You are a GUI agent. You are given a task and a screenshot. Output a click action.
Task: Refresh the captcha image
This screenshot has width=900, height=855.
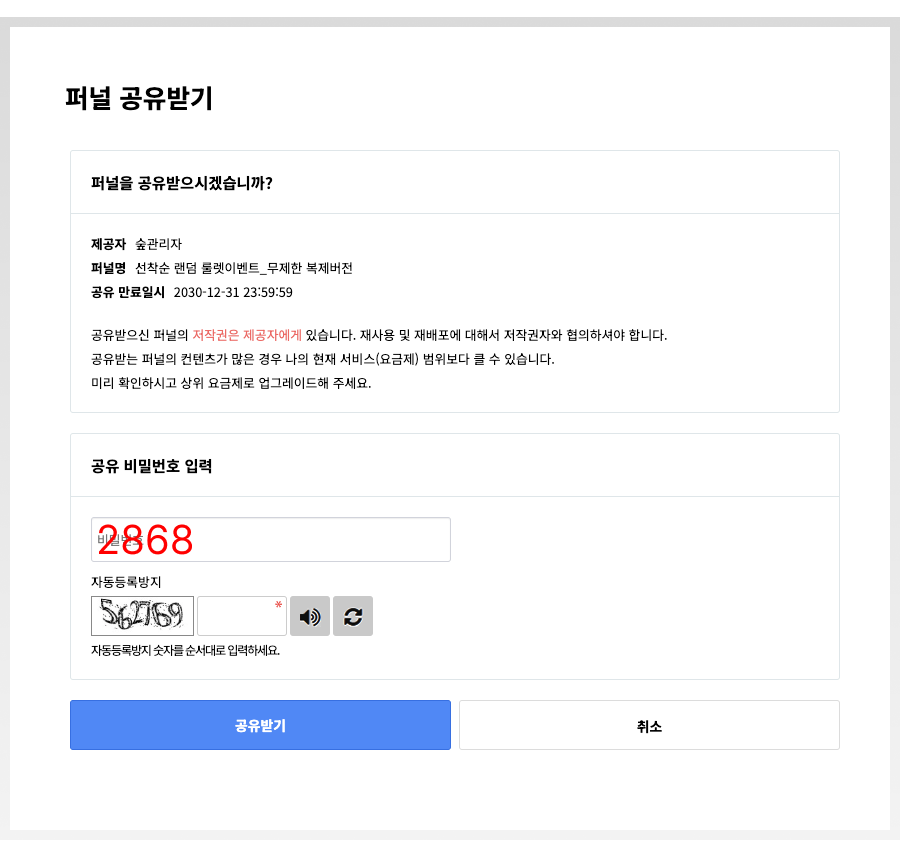(x=353, y=616)
